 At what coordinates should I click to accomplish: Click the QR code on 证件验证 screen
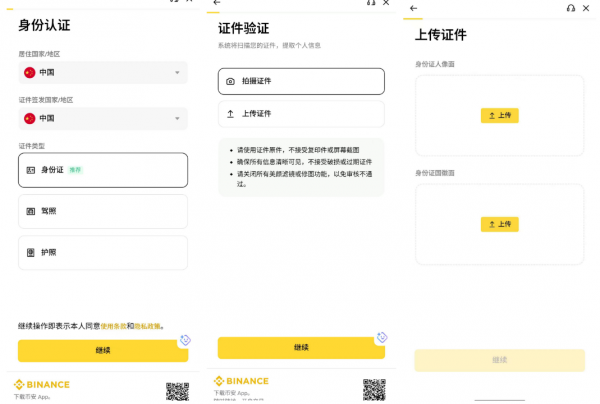[374, 389]
